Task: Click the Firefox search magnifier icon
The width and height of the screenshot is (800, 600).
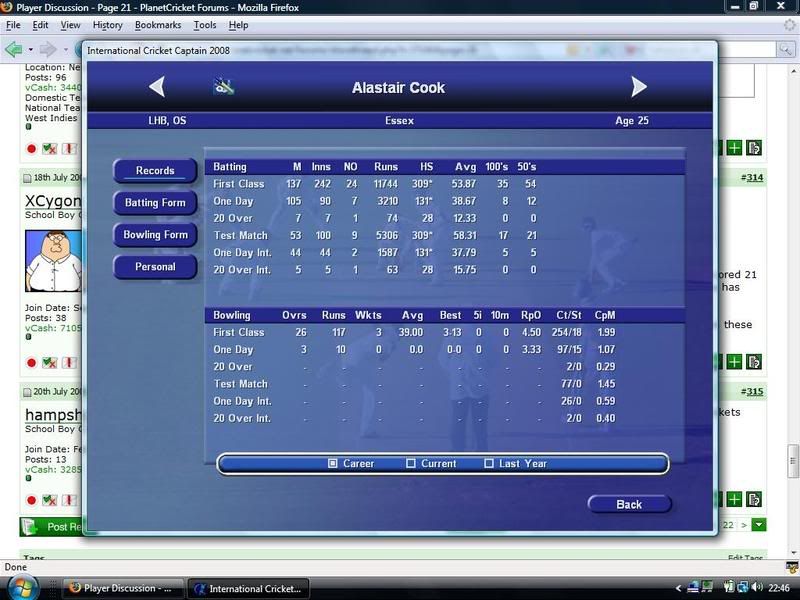Action: click(x=785, y=49)
